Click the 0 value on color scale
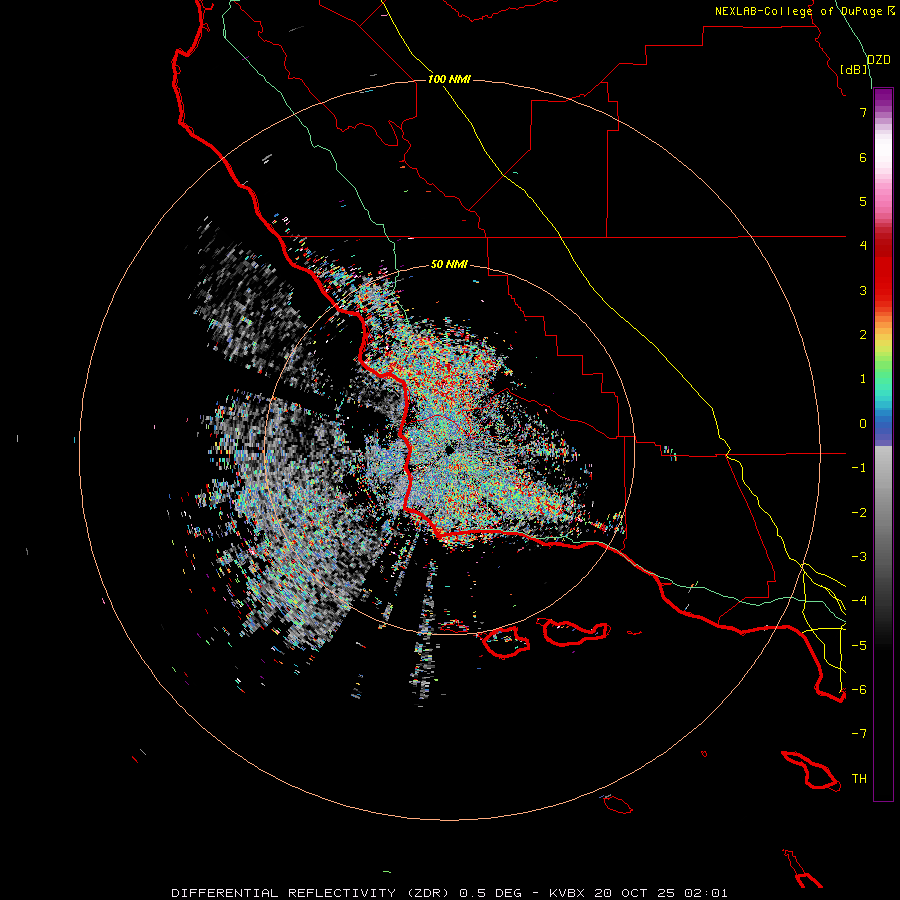900x900 pixels. pyautogui.click(x=863, y=424)
